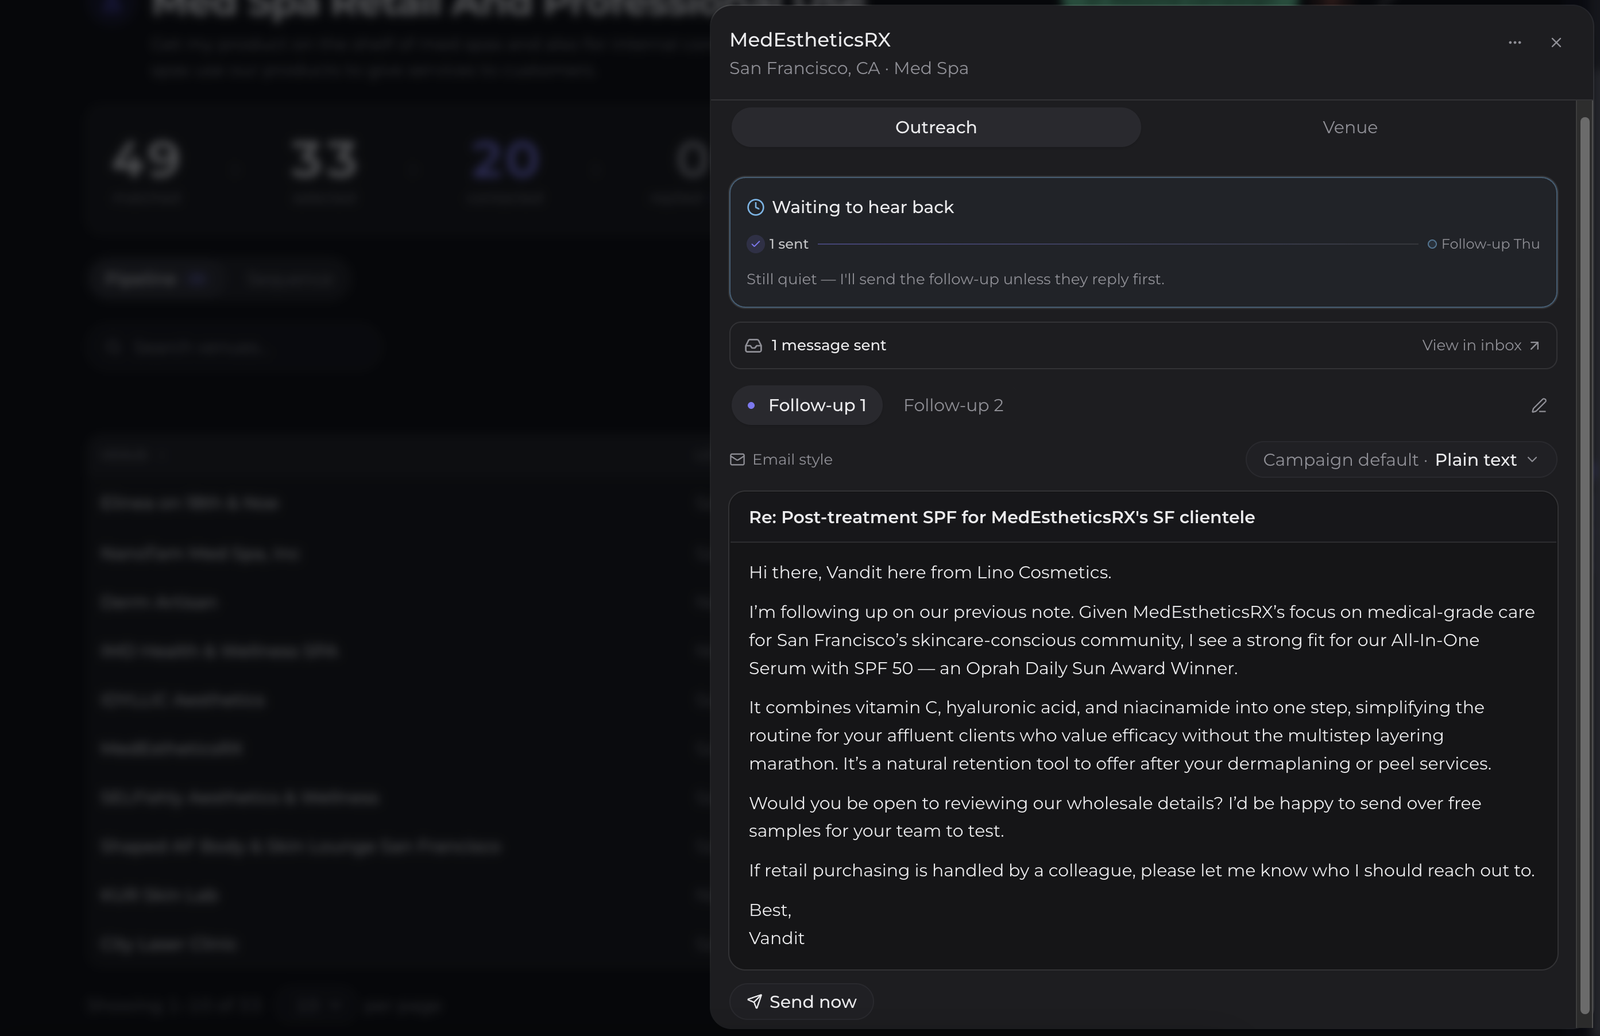Click the paragraph about reviewing wholesale details
Screen dimensions: 1600x1036
1115,817
